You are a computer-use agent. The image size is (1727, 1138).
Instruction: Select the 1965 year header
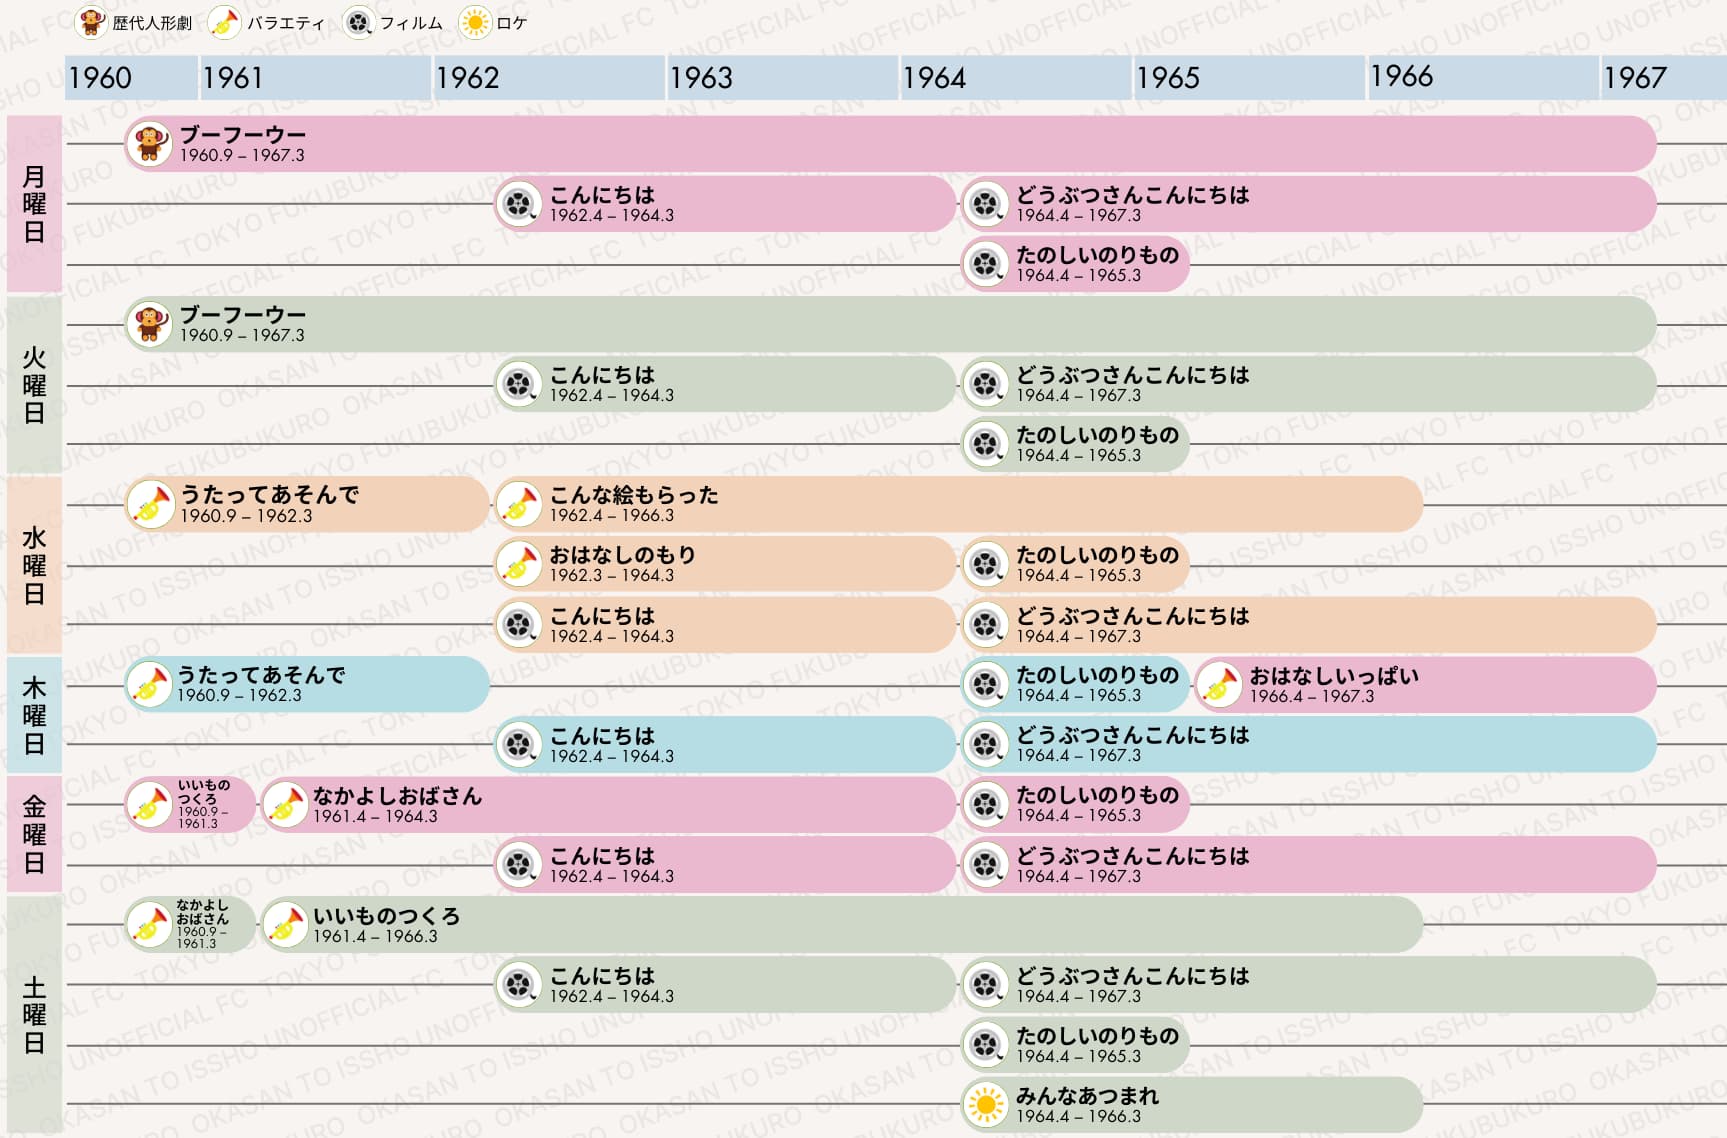[1248, 78]
